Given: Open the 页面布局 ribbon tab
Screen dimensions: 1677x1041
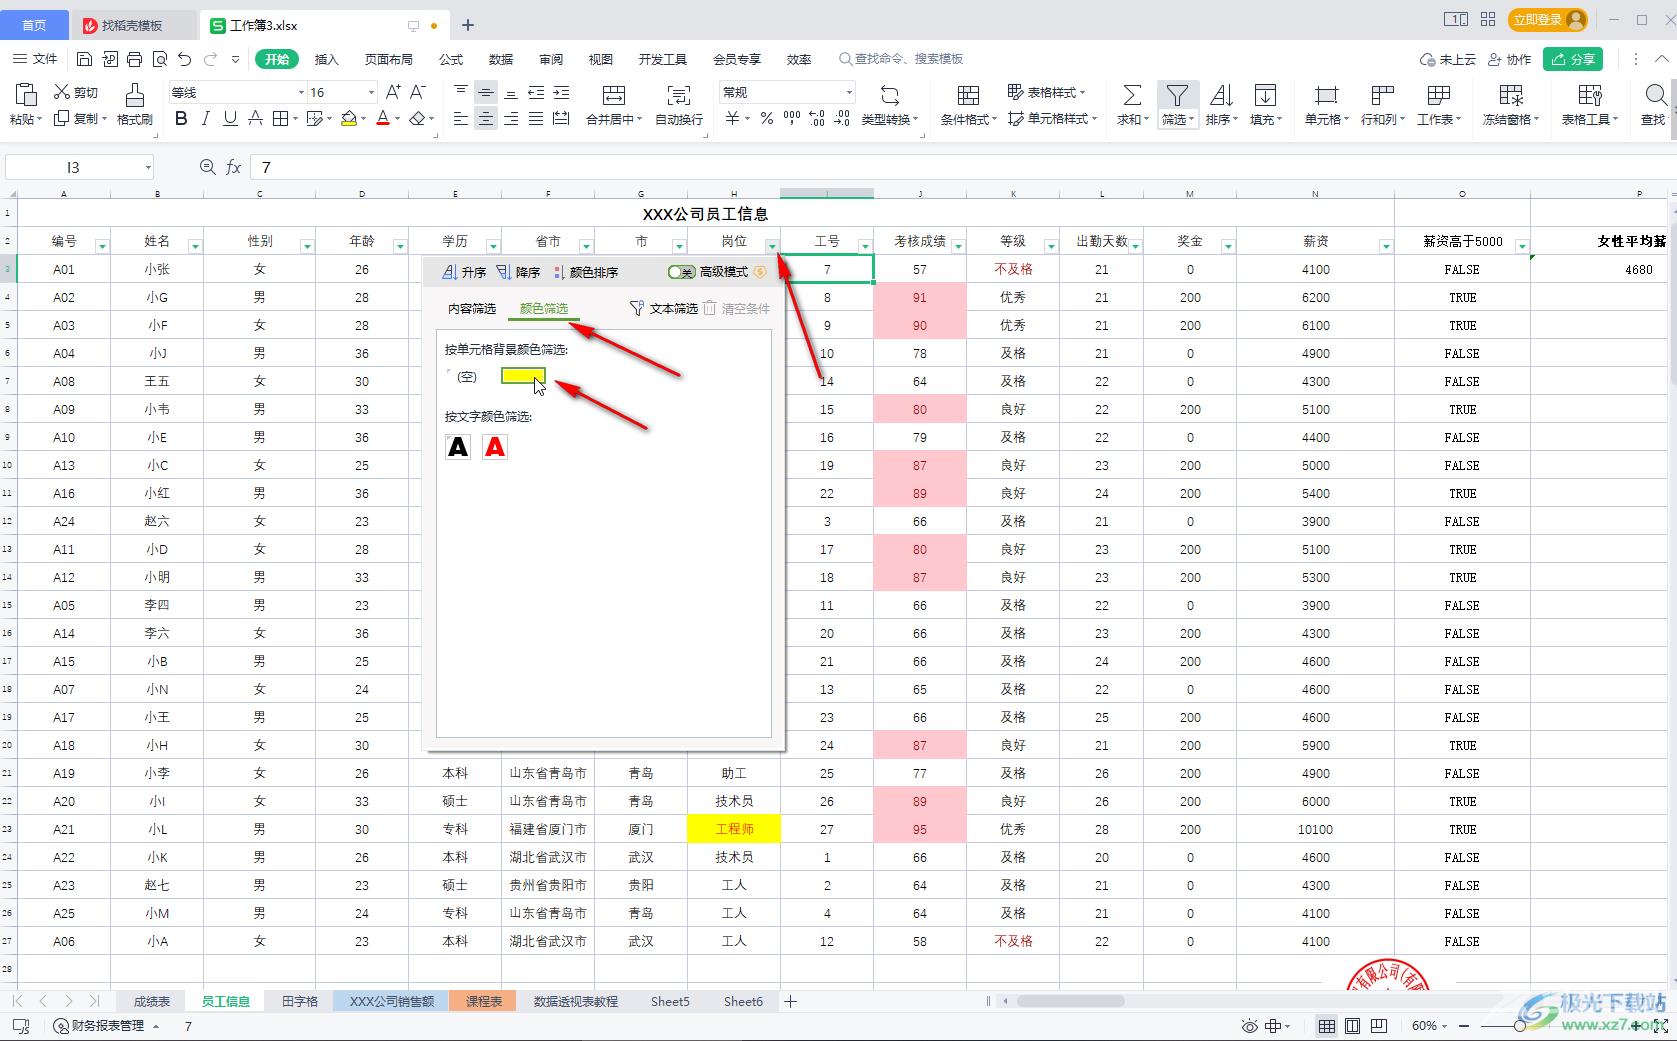Looking at the screenshot, I should coord(389,59).
